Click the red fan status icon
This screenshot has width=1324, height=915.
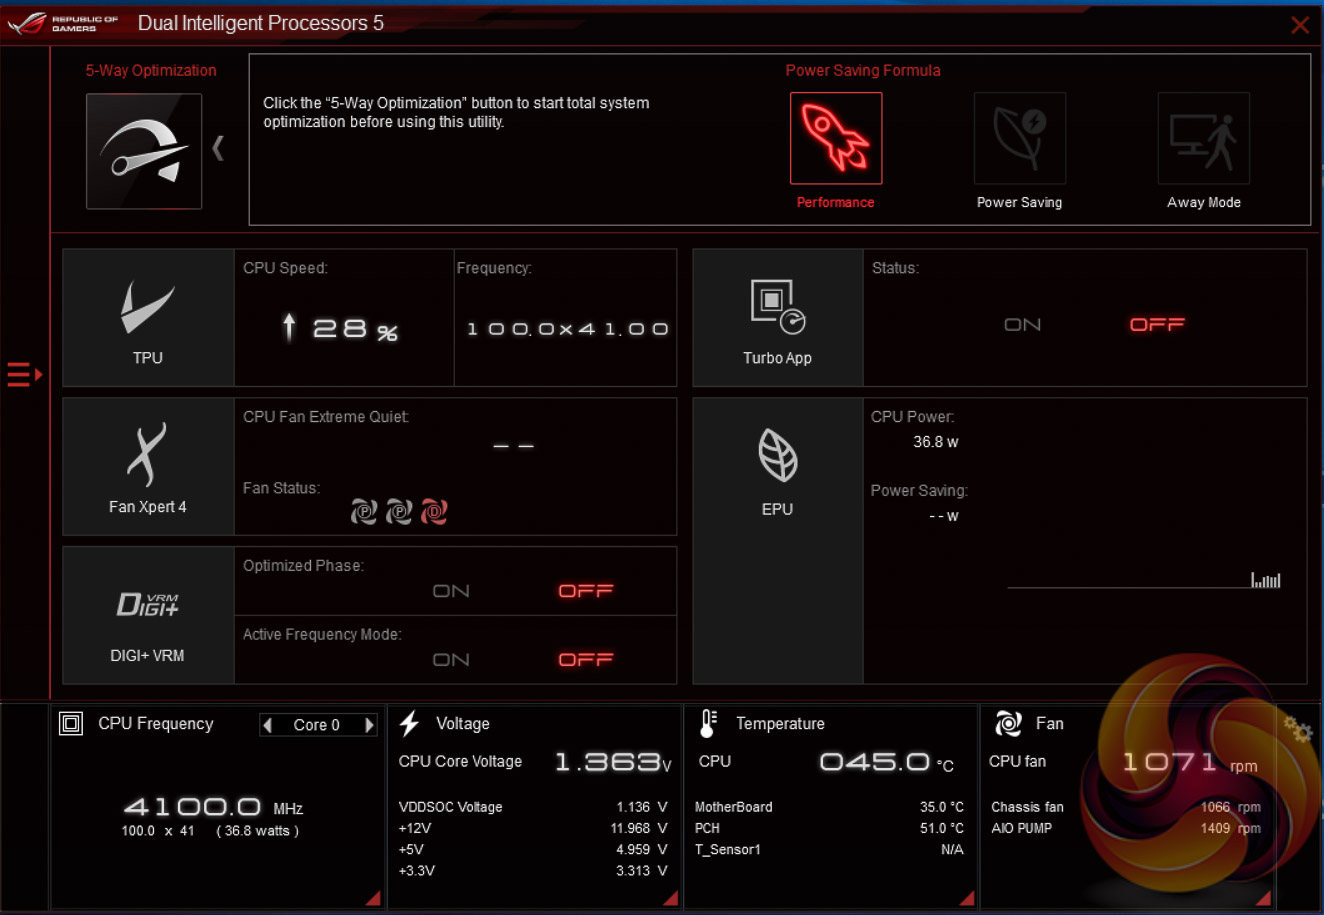click(434, 512)
